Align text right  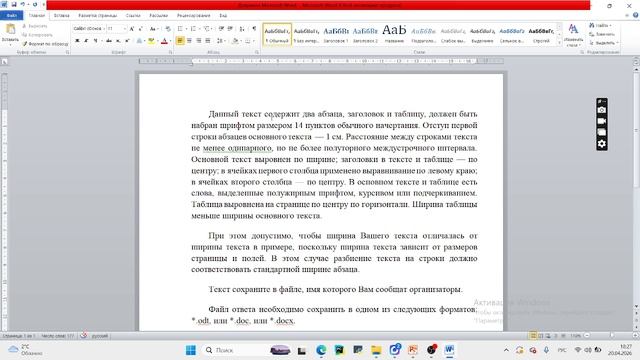tap(198, 40)
